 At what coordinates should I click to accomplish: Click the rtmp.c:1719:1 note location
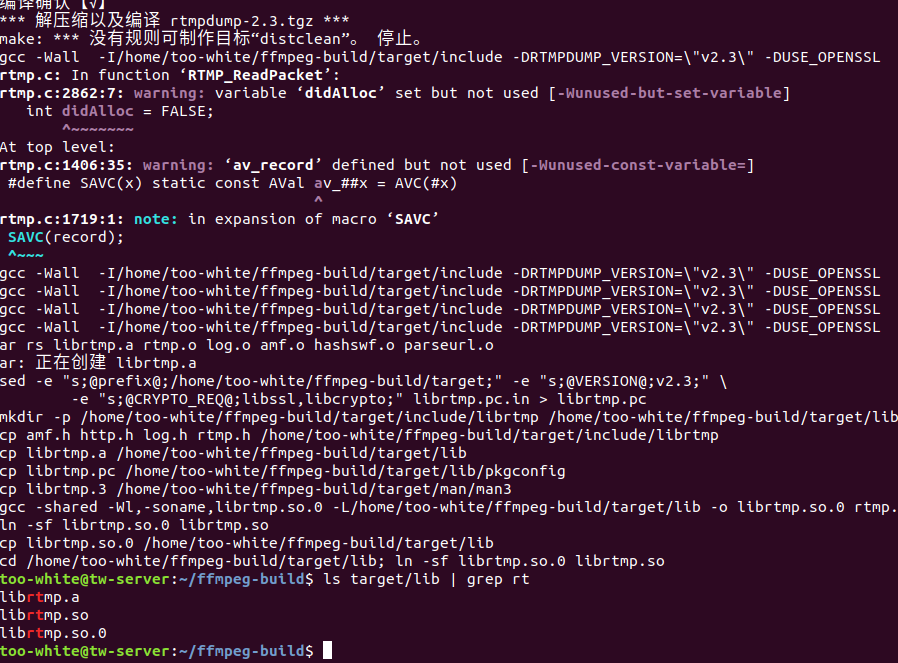pyautogui.click(x=64, y=219)
